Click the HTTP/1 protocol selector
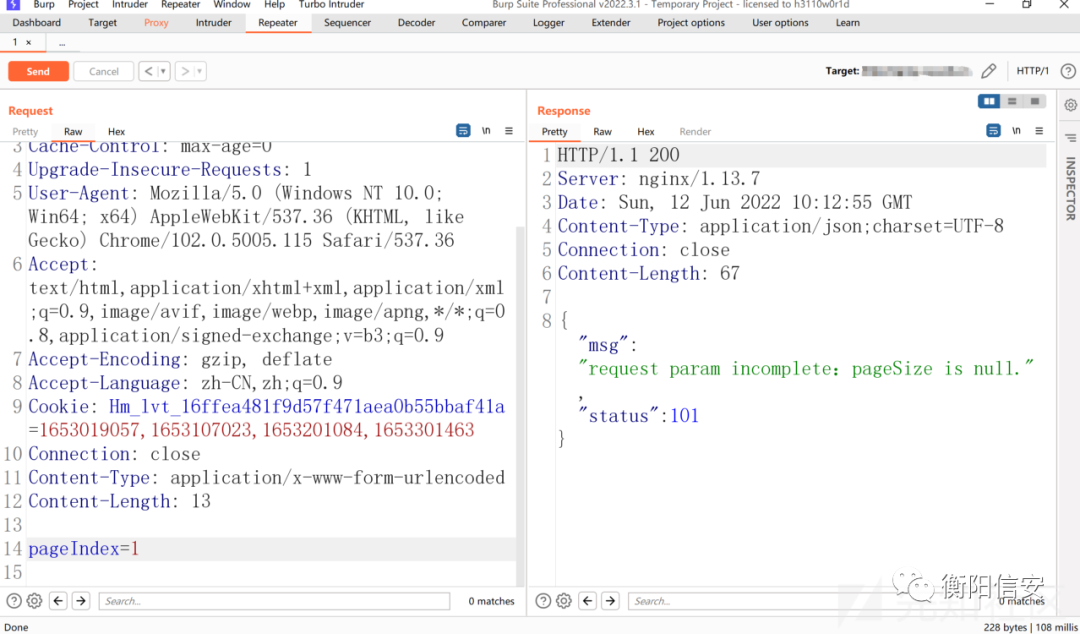The height and width of the screenshot is (634, 1080). 1032,71
